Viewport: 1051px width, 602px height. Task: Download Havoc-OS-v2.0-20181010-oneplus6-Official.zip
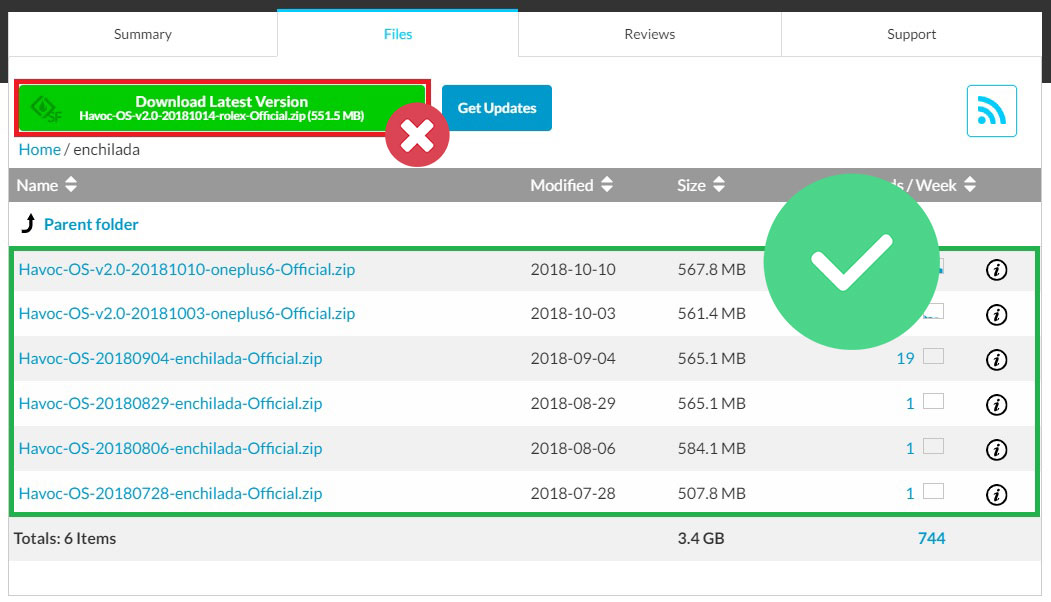tap(187, 269)
